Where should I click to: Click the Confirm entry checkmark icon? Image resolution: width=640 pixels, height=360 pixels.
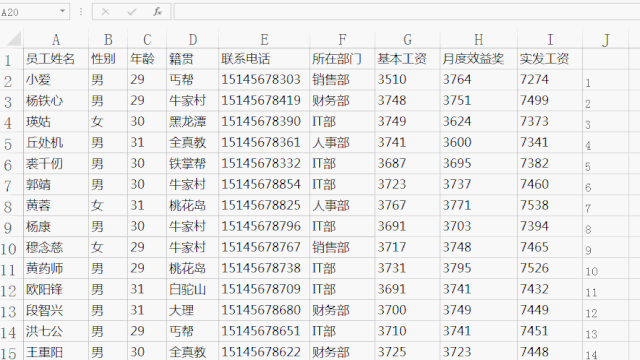(x=131, y=12)
